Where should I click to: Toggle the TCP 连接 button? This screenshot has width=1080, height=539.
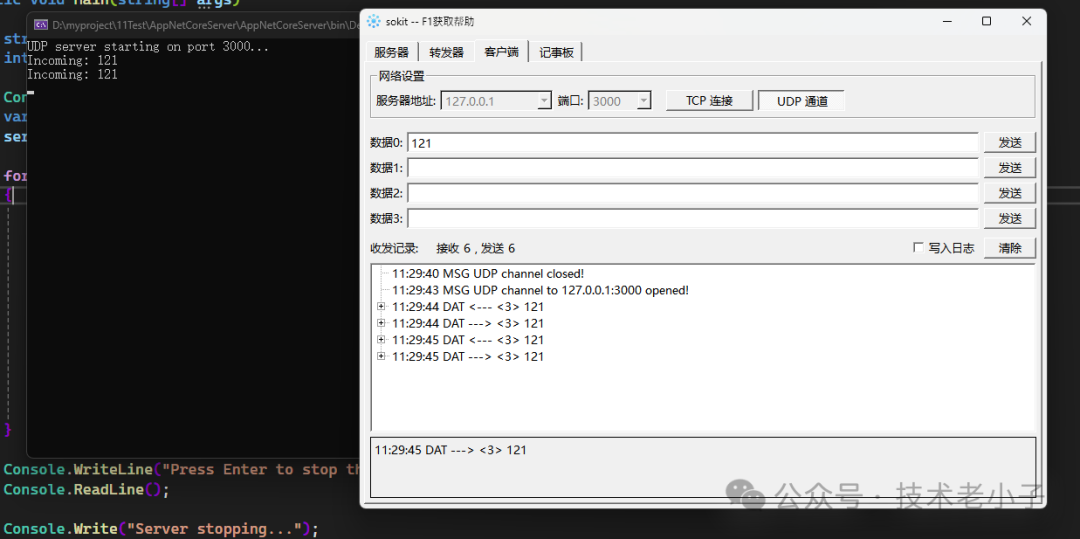coord(709,101)
